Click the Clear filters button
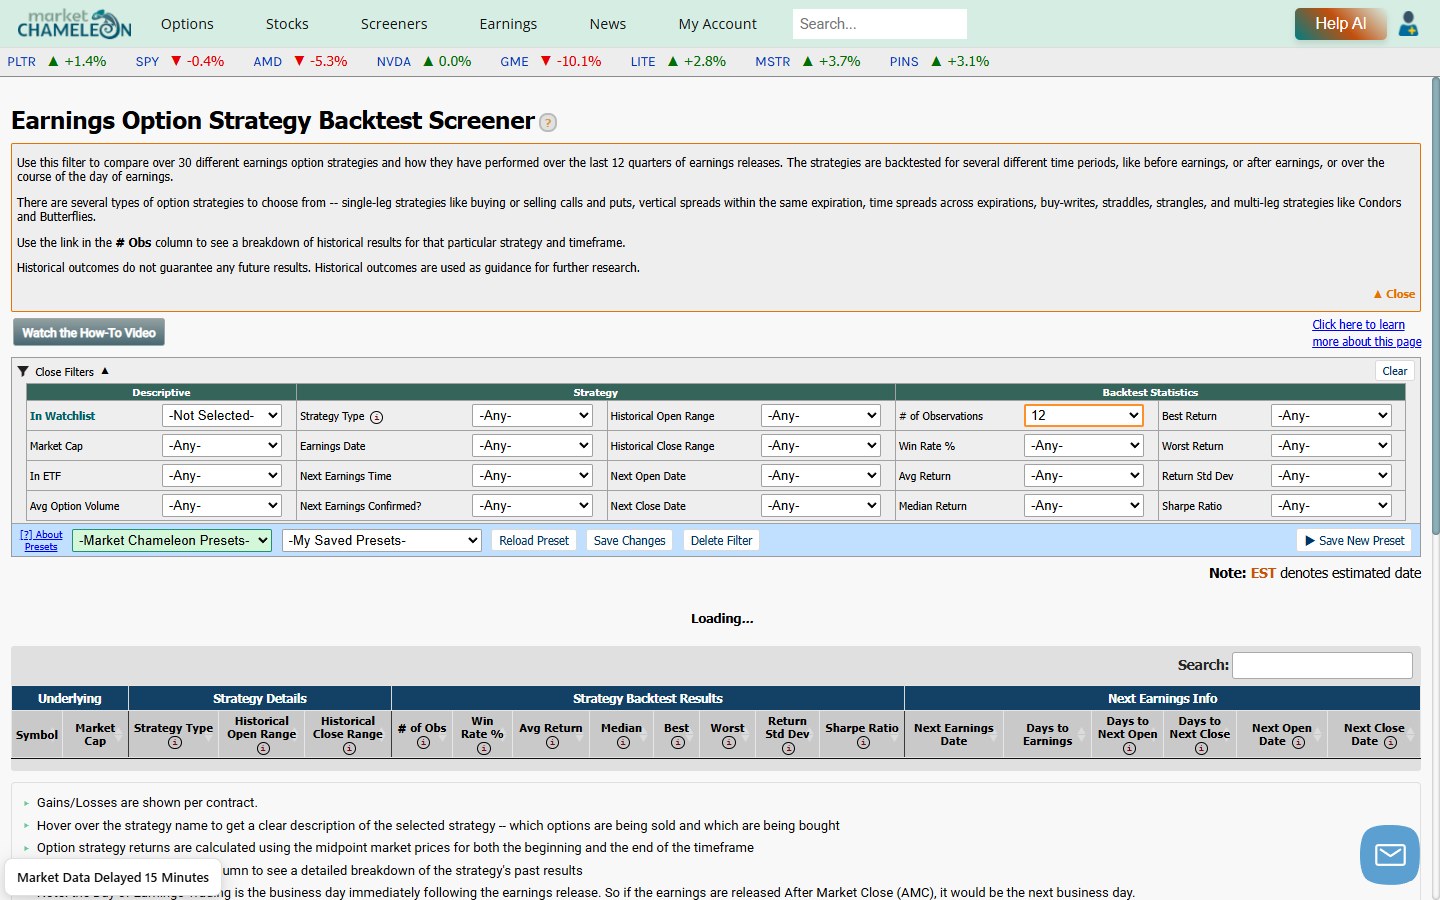 pos(1395,371)
